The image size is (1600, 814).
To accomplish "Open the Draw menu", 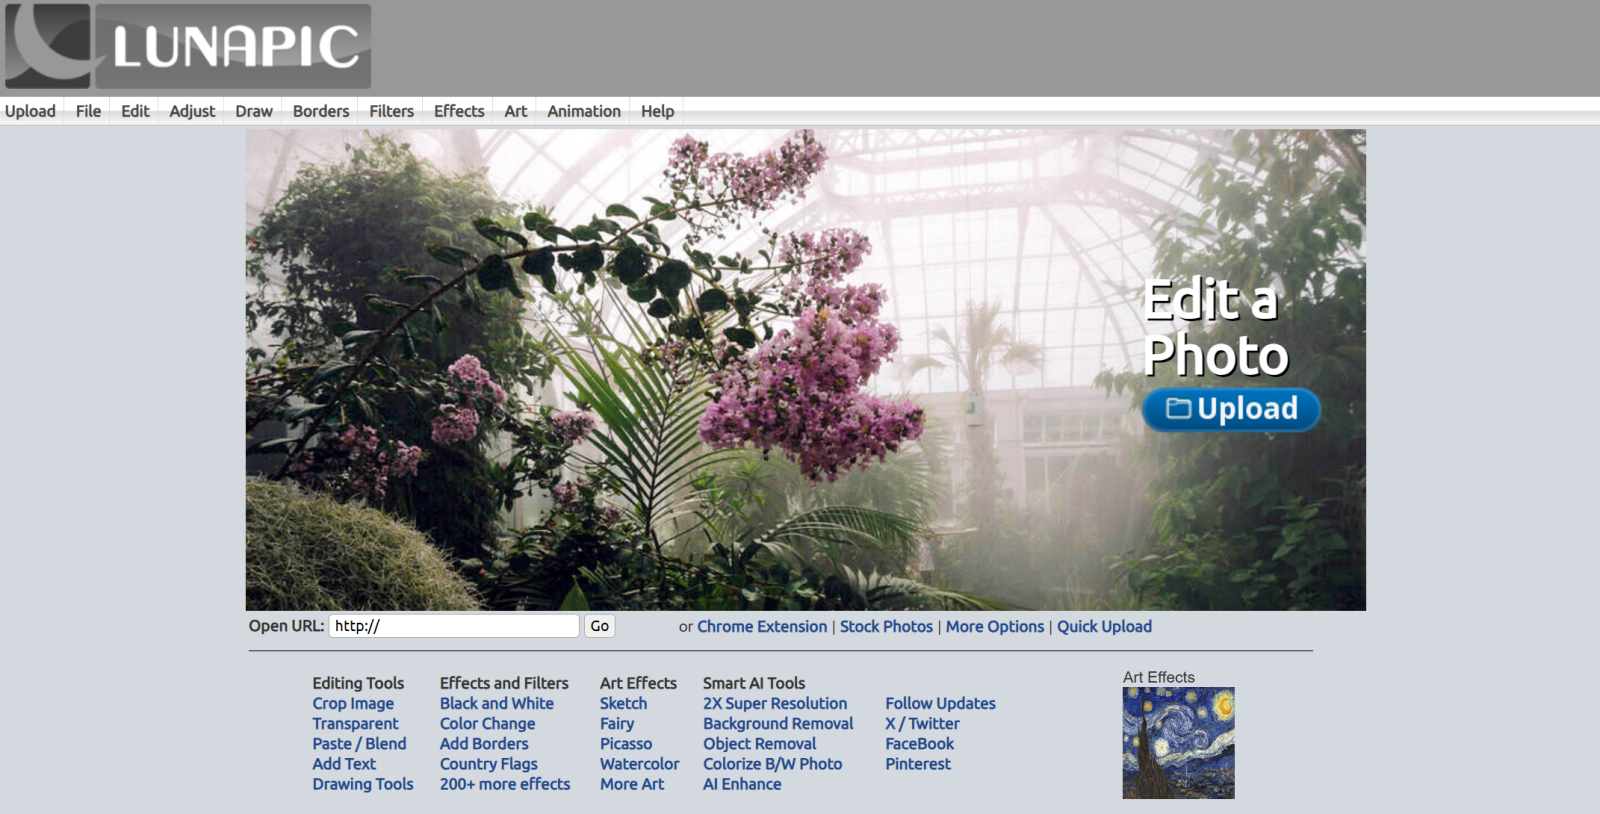I will (x=254, y=111).
